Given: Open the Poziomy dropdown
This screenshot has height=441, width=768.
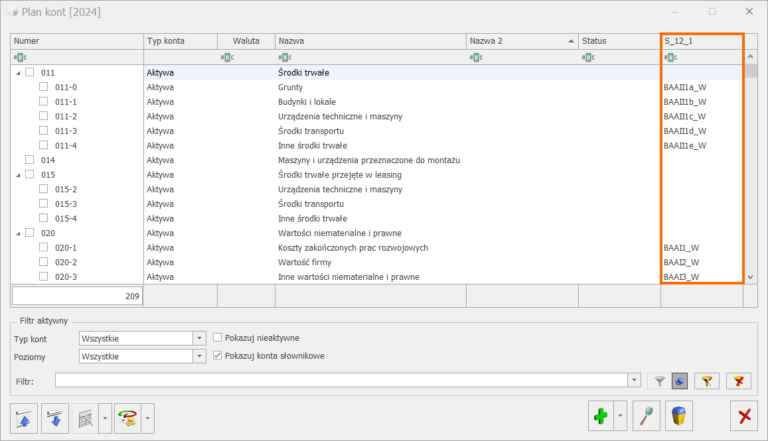Looking at the screenshot, I should click(199, 356).
